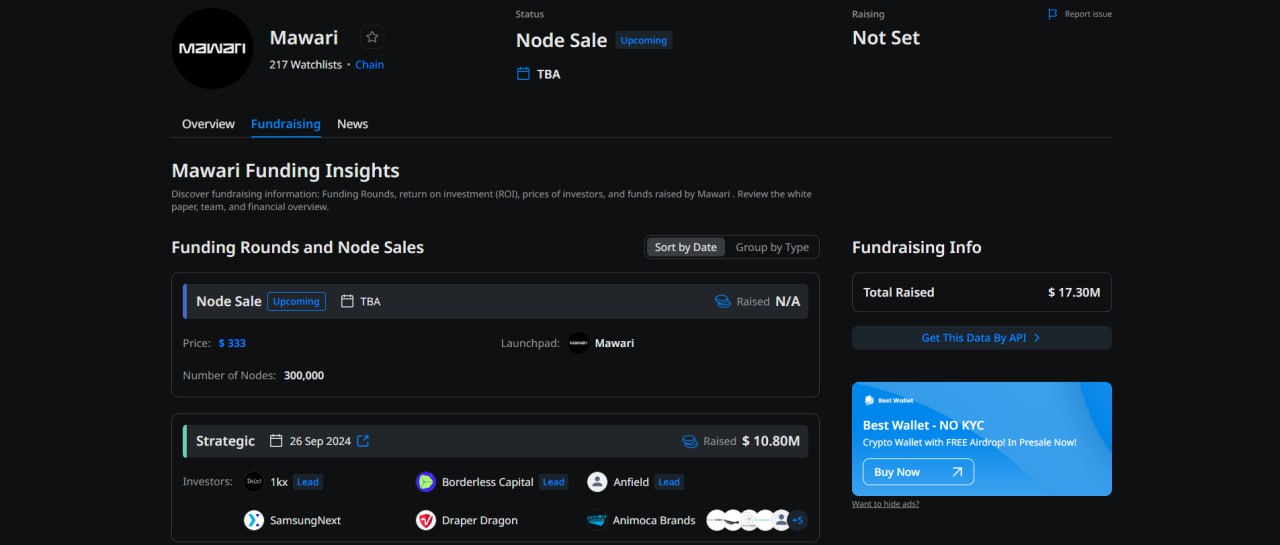Click the 217 Watchlists text

coord(305,64)
